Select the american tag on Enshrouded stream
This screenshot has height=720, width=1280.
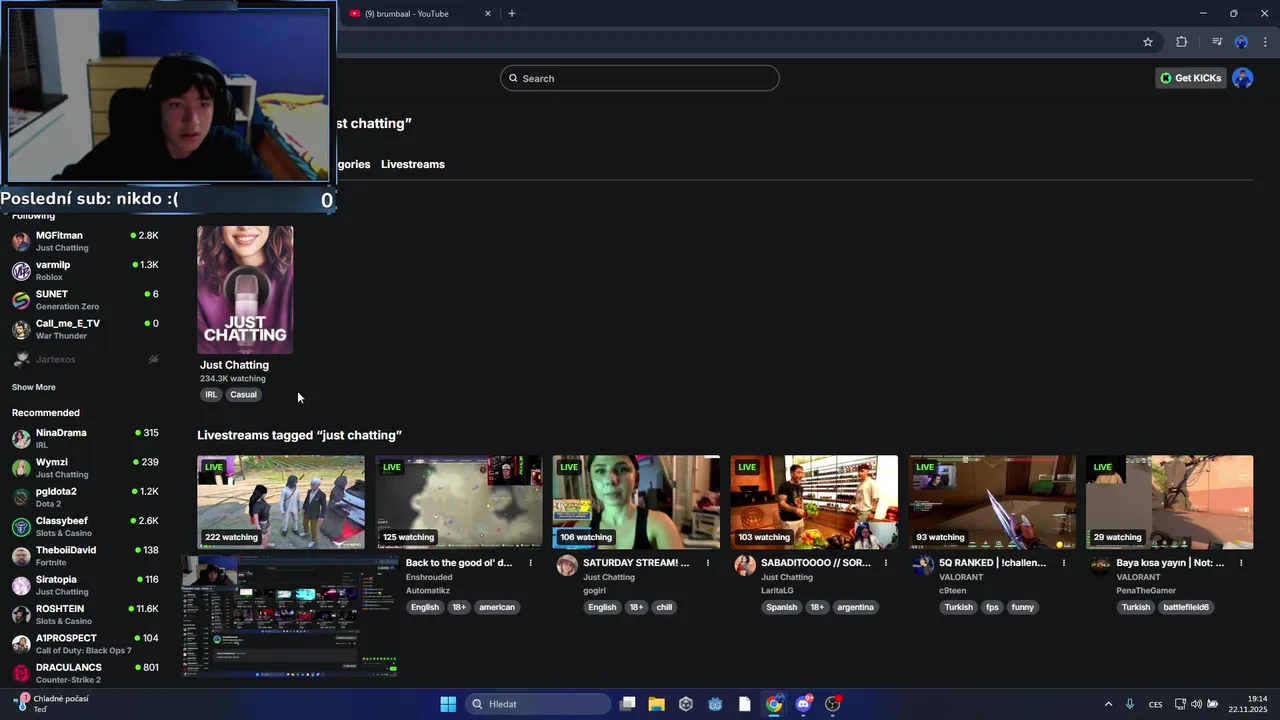coord(497,607)
